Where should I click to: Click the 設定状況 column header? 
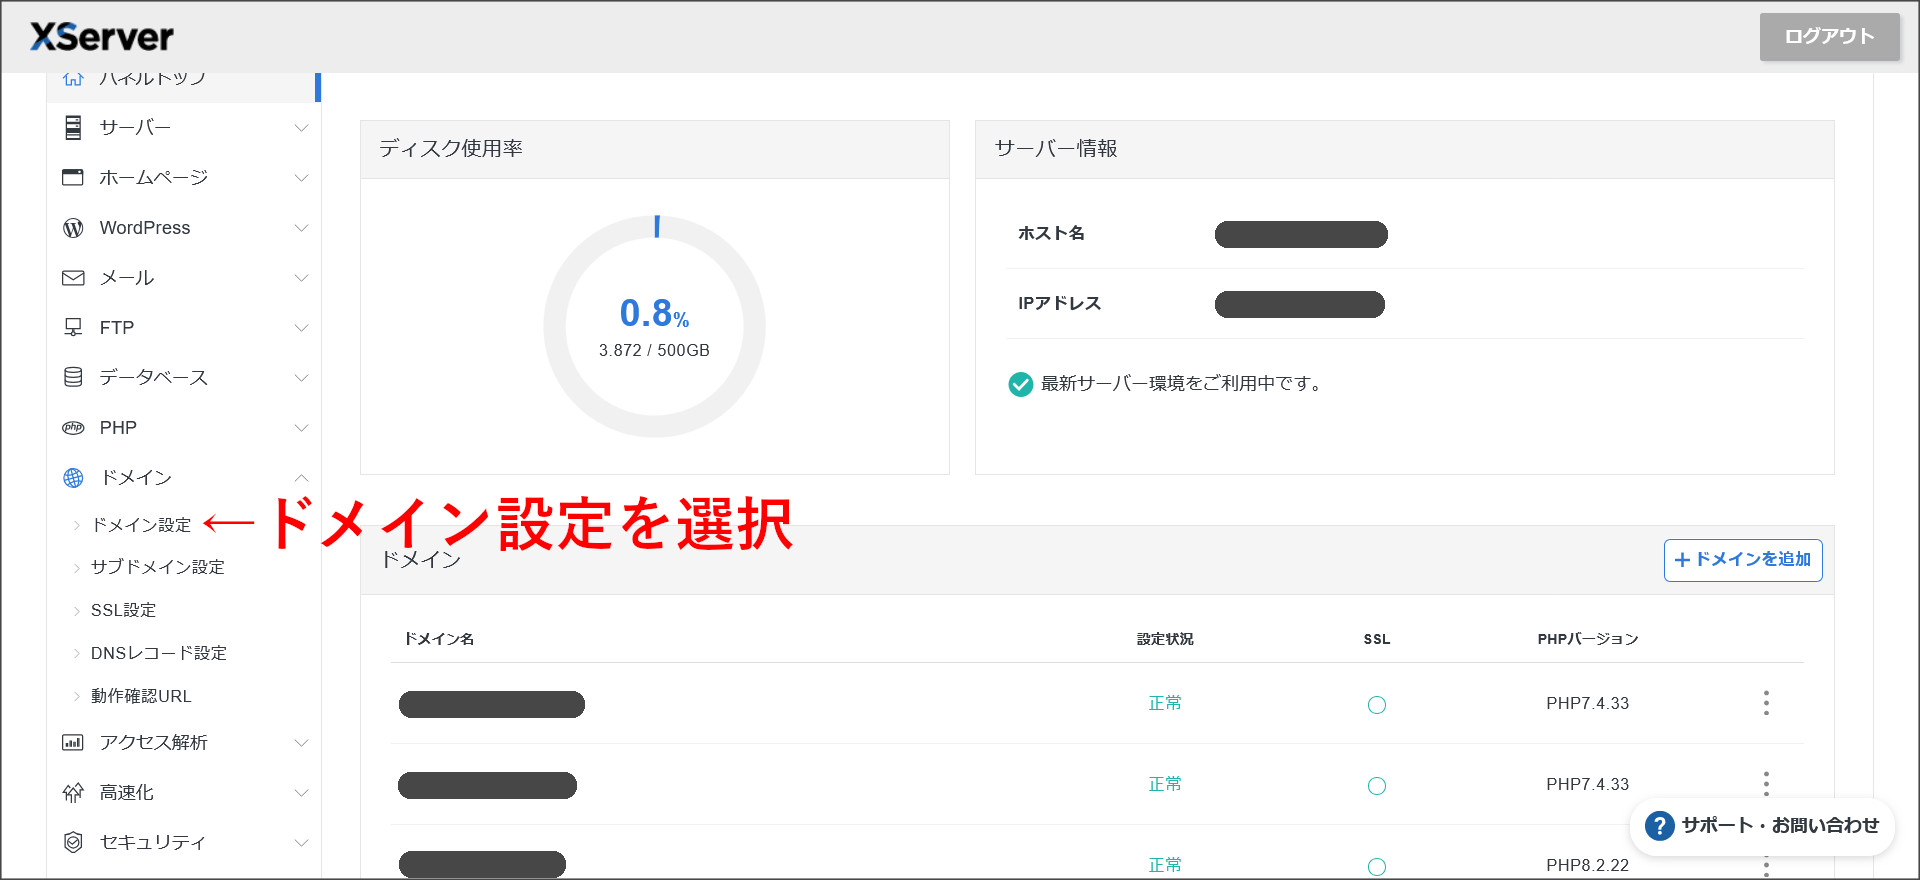tap(1165, 639)
